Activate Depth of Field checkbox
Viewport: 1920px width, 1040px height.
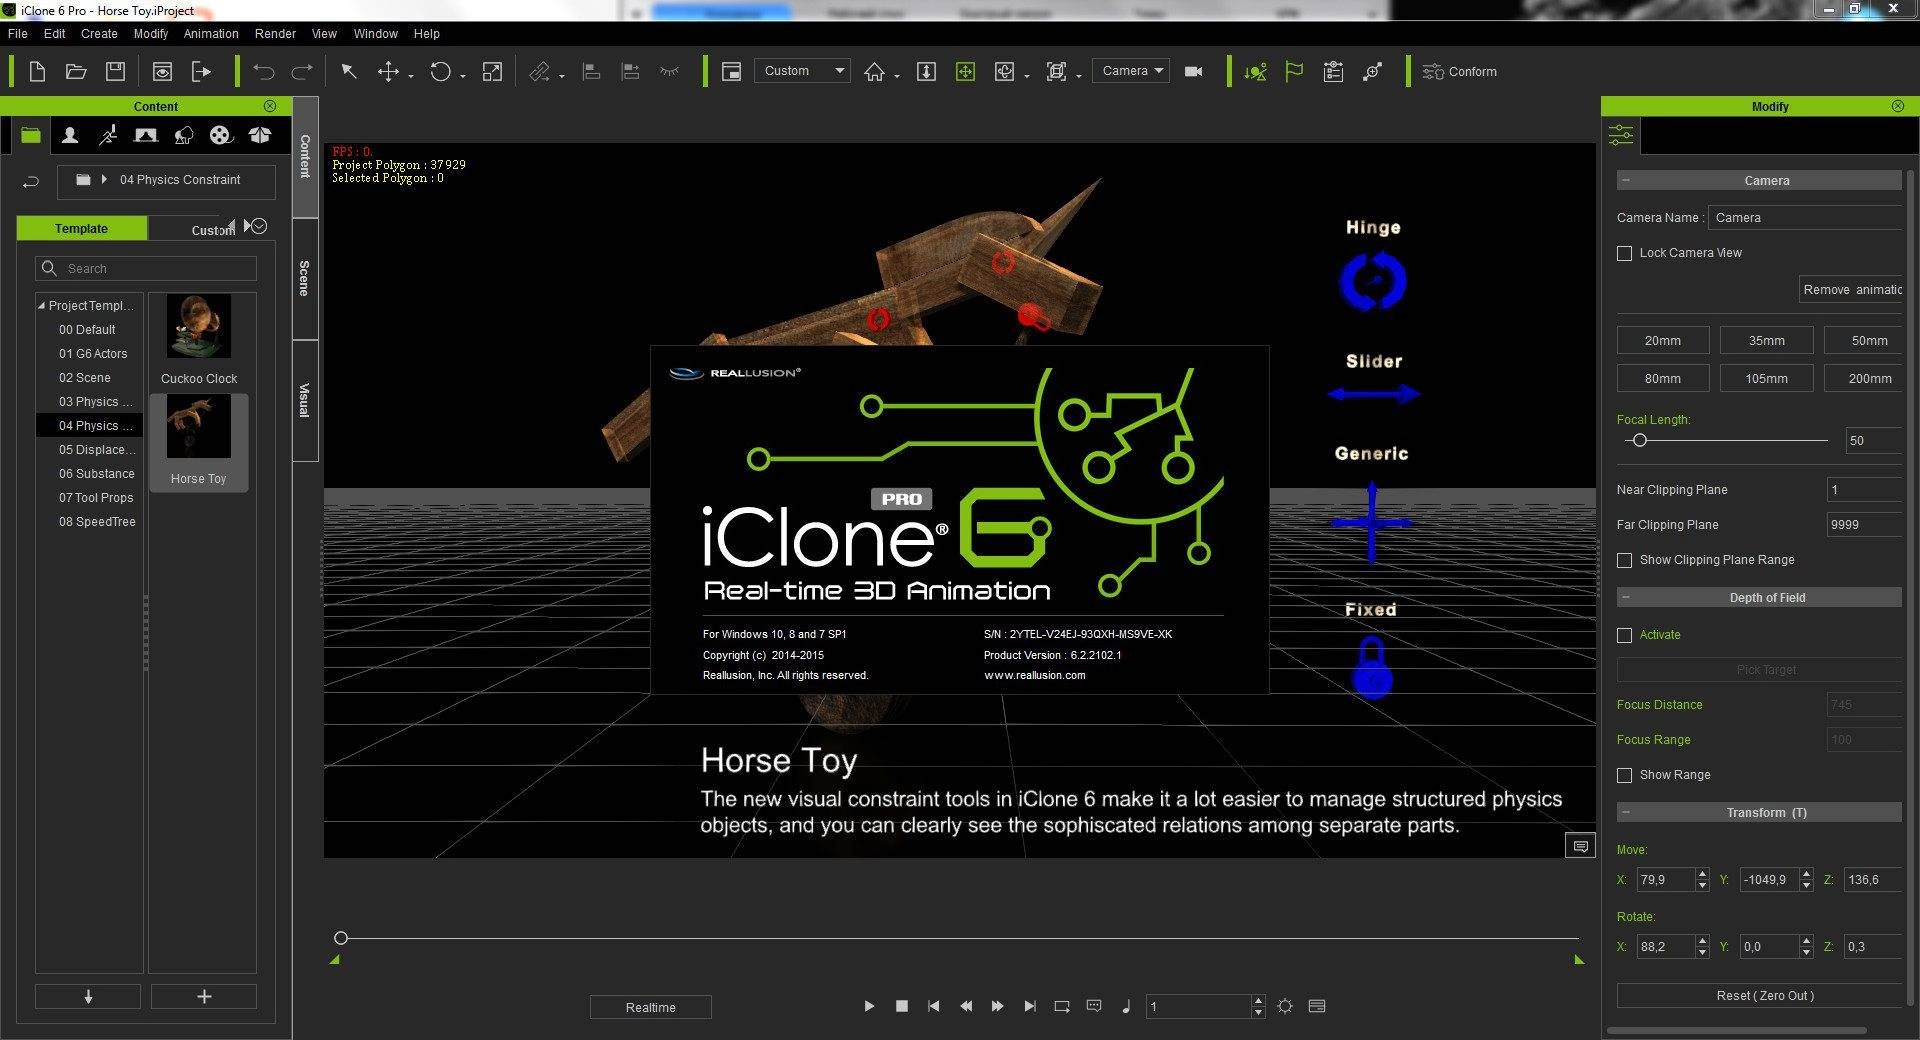1624,635
